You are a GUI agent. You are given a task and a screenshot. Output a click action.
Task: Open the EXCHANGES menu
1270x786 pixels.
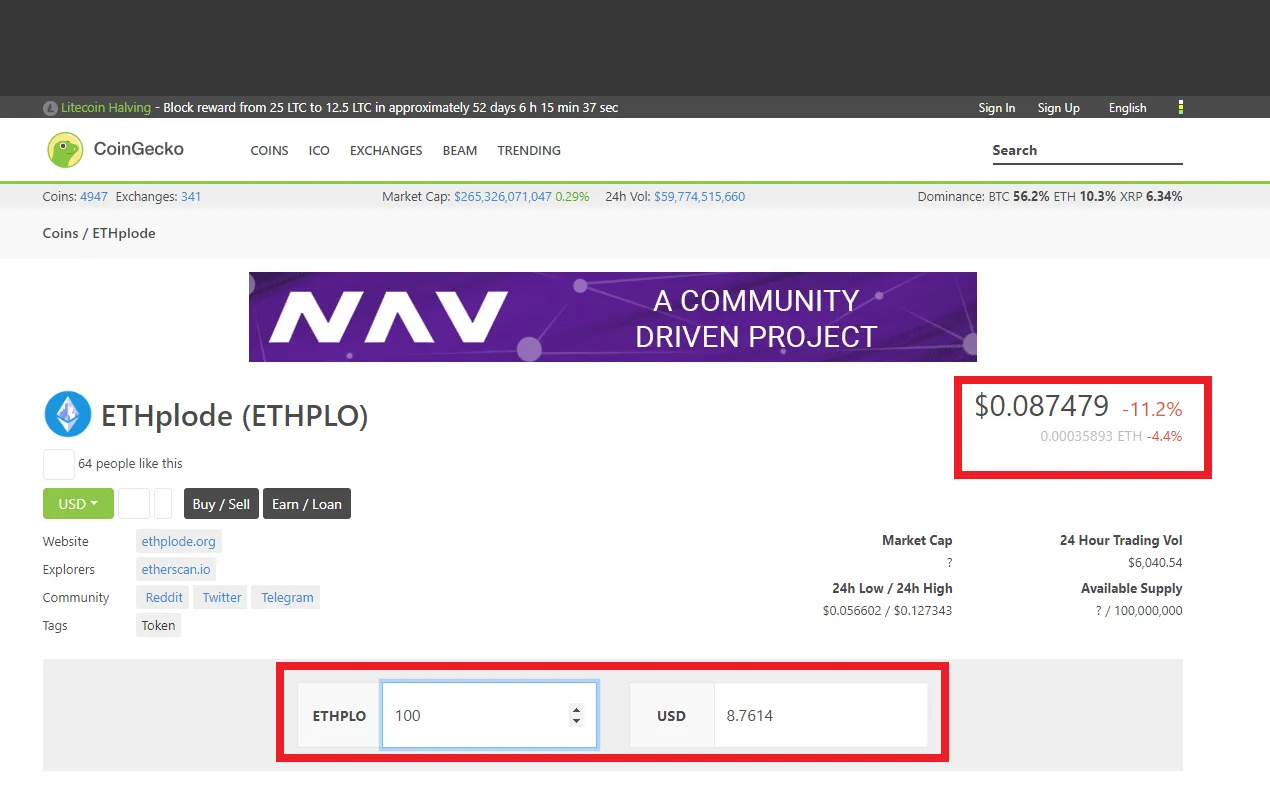(x=386, y=151)
